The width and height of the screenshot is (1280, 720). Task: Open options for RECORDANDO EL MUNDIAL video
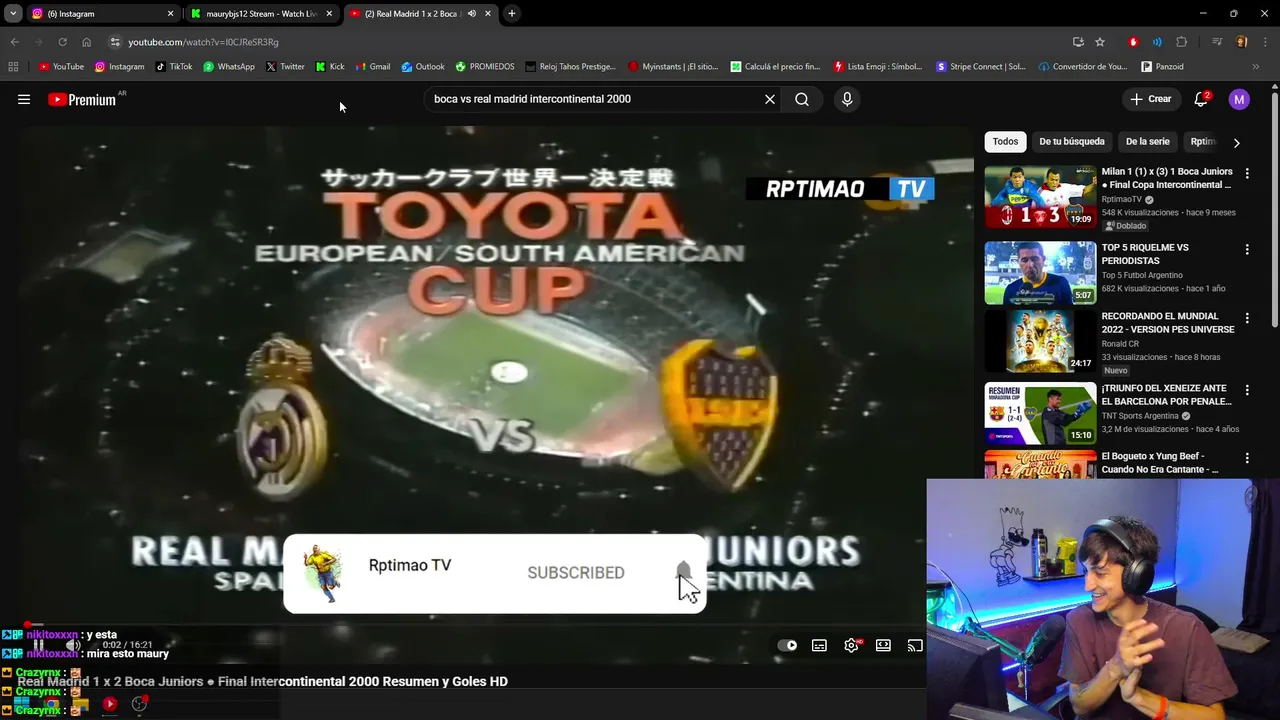pos(1246,319)
